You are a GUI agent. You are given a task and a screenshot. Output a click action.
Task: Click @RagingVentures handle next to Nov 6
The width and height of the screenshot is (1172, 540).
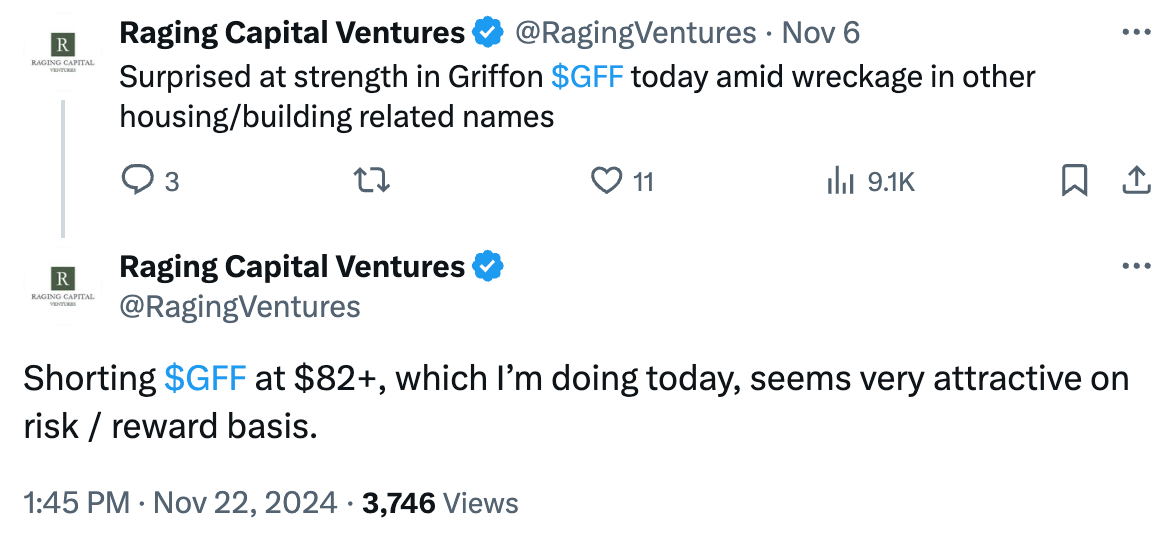(636, 33)
